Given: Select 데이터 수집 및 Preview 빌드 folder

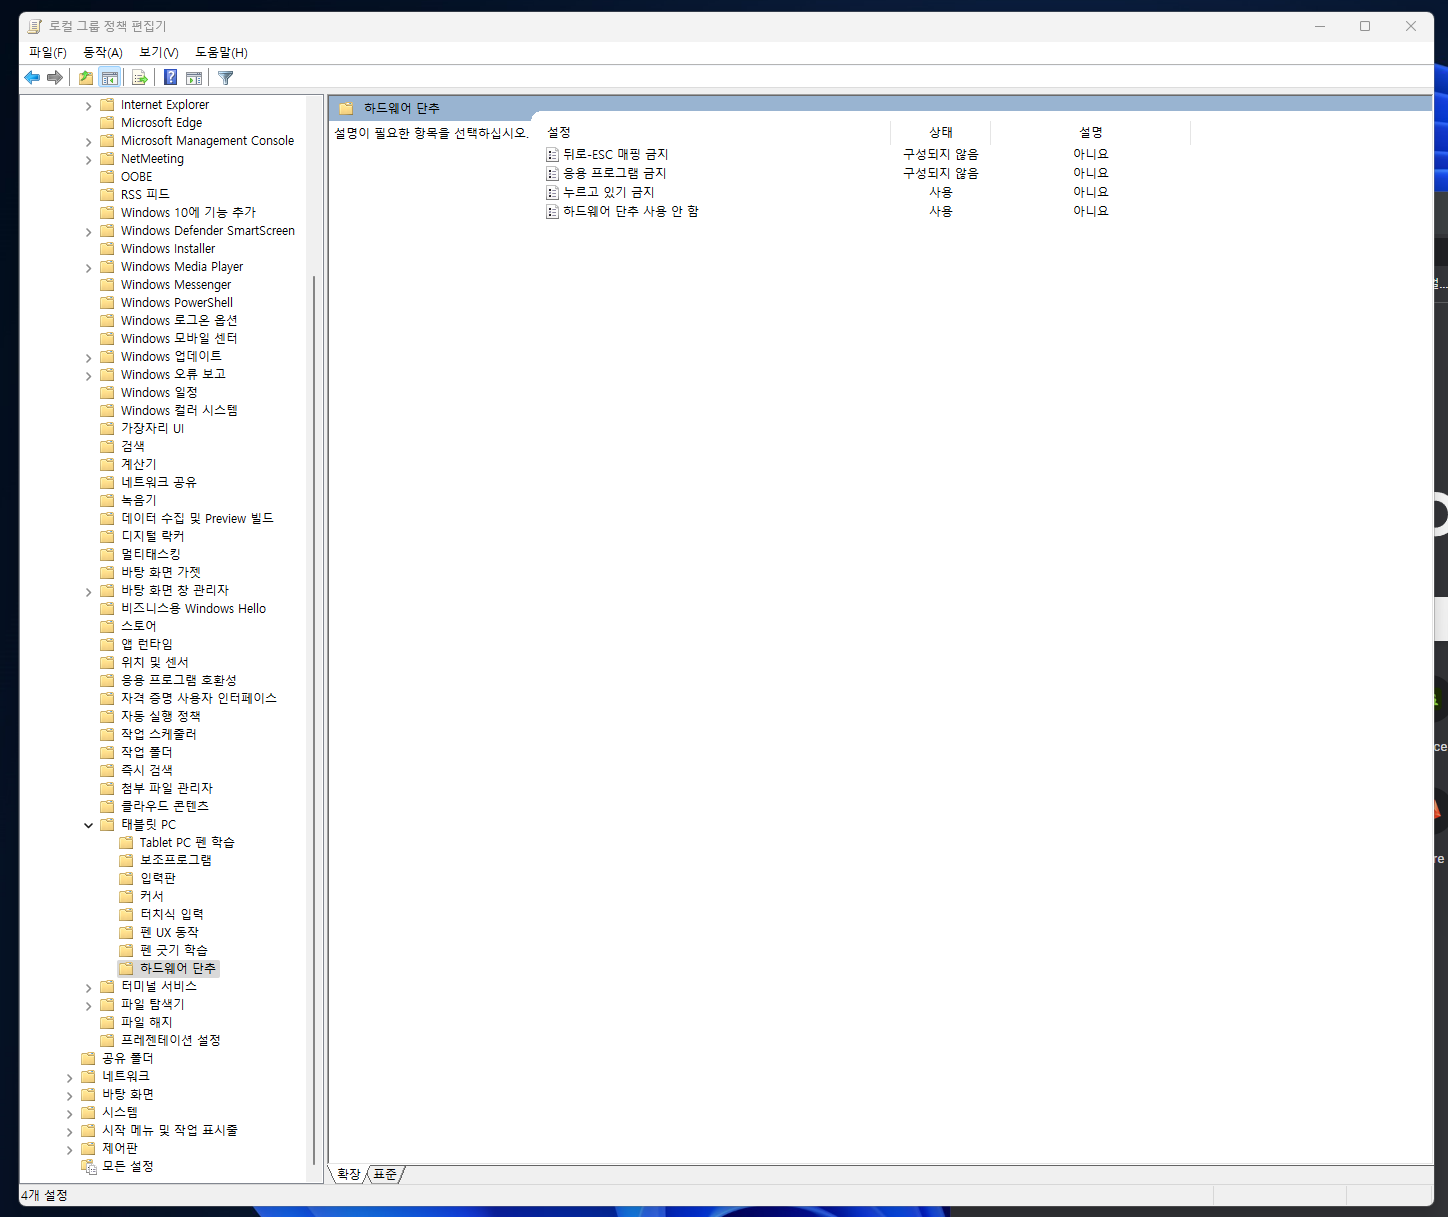Looking at the screenshot, I should [197, 518].
